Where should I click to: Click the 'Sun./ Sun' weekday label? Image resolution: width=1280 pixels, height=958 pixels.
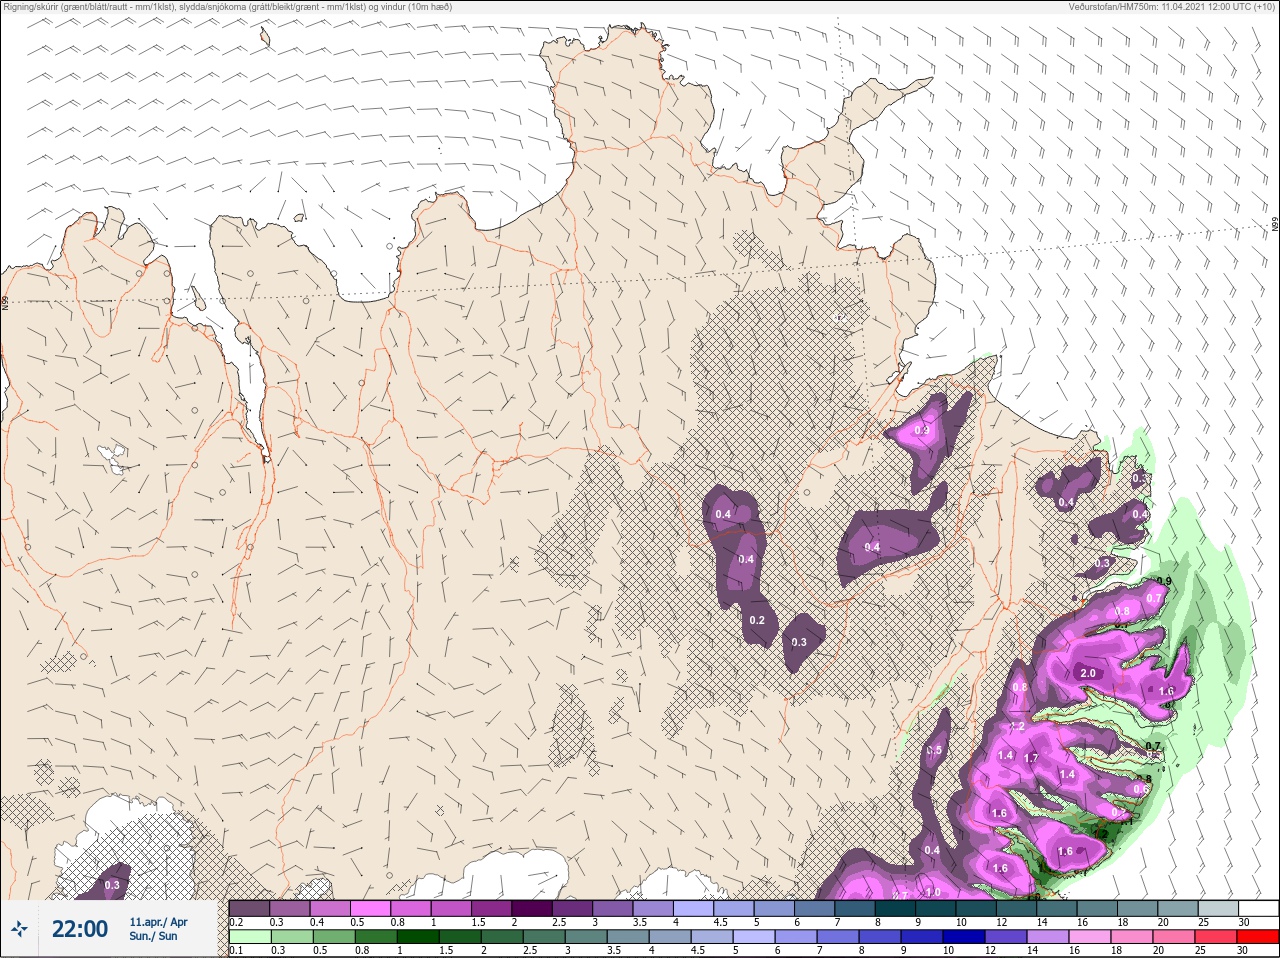(x=153, y=936)
